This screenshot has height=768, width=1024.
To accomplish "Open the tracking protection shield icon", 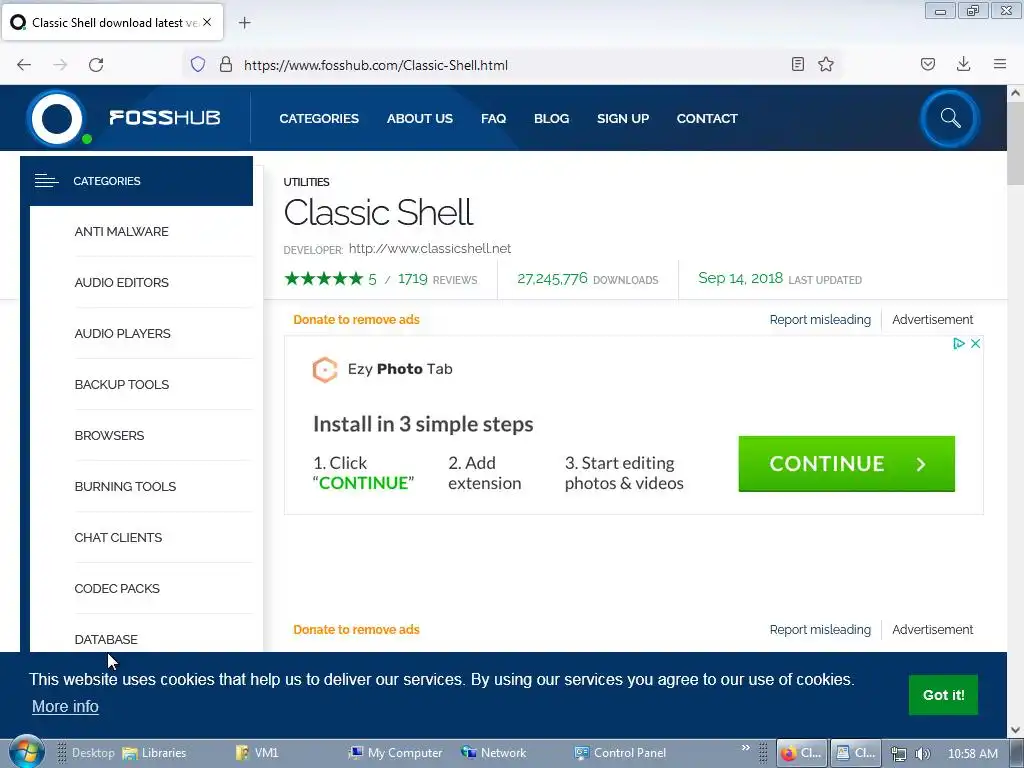I will pos(198,64).
